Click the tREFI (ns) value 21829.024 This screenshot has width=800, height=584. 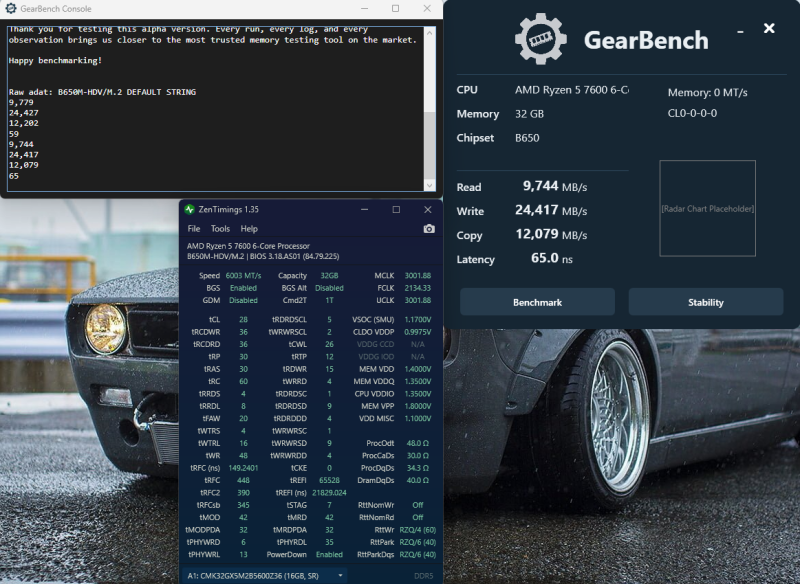[x=329, y=493]
